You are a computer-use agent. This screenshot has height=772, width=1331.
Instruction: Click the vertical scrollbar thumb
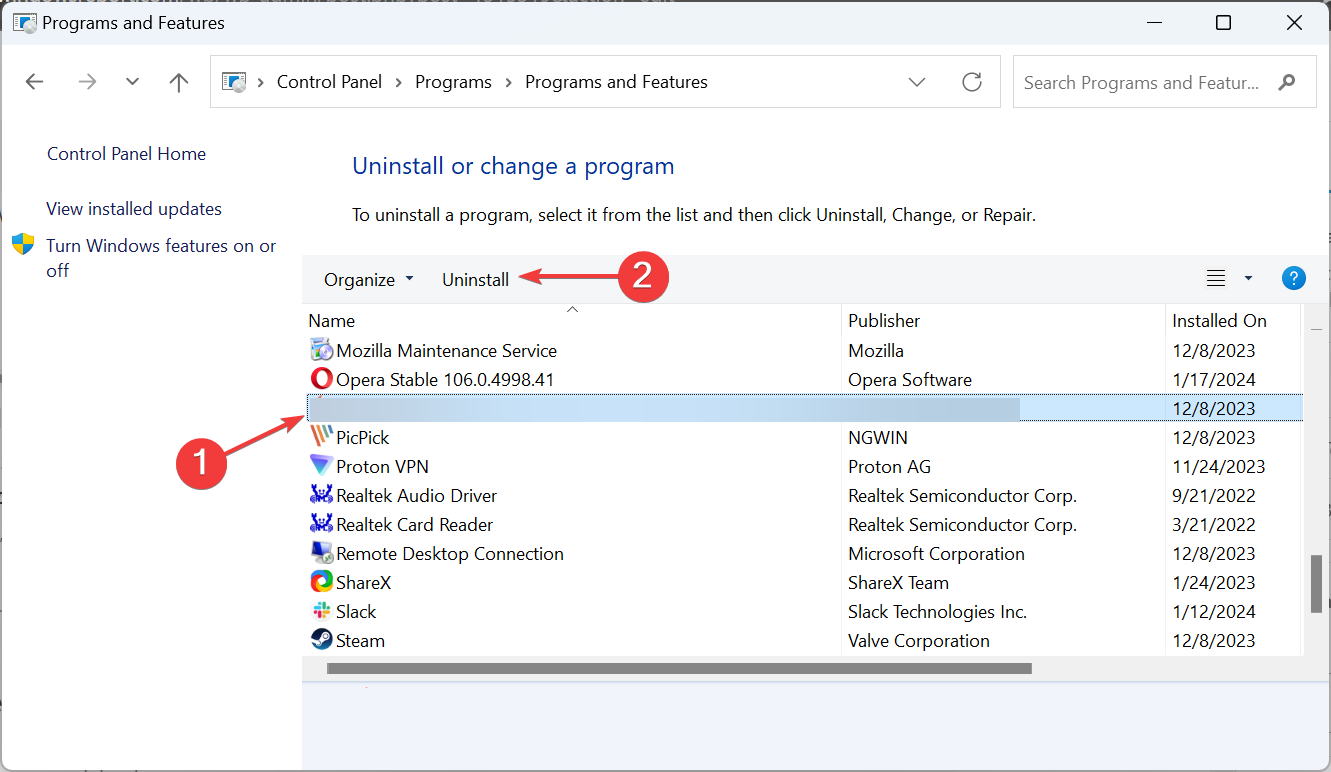(x=1316, y=583)
